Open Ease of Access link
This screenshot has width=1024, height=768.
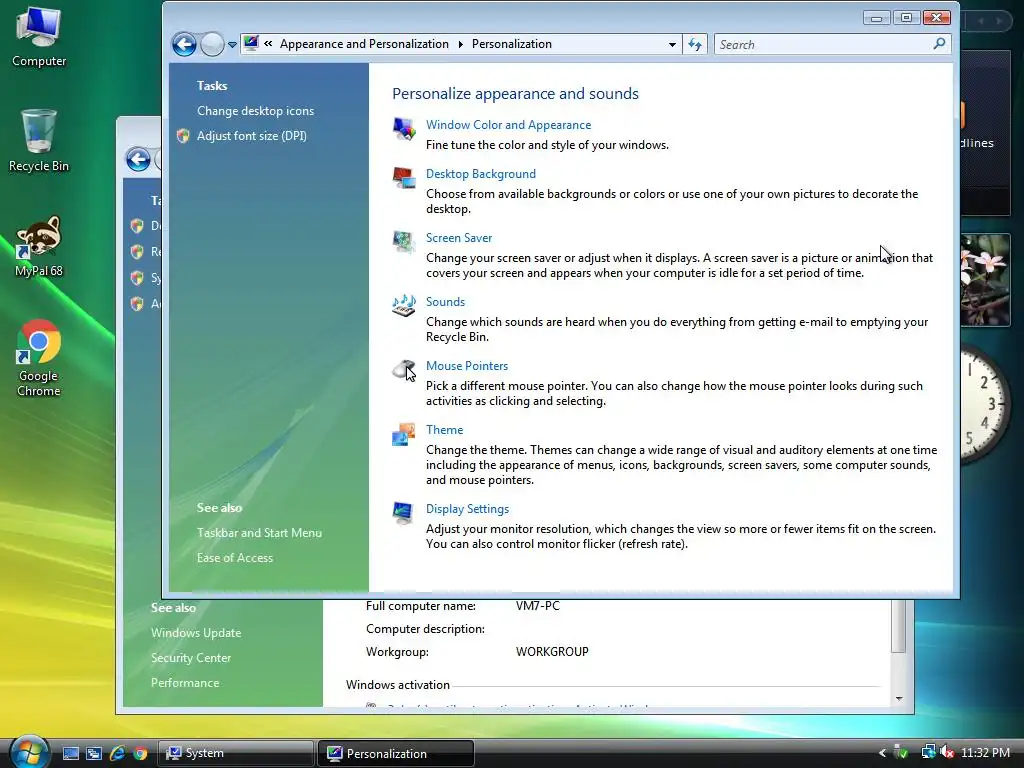pyautogui.click(x=234, y=558)
